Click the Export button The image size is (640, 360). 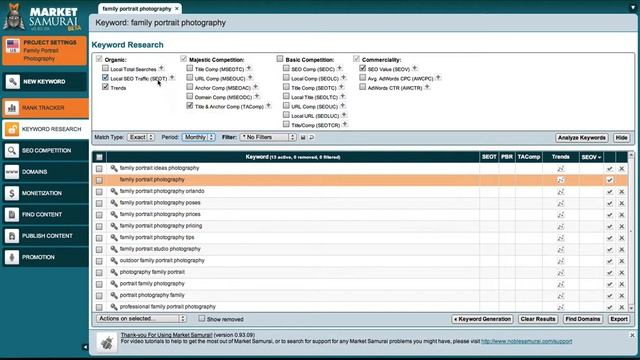coord(619,319)
